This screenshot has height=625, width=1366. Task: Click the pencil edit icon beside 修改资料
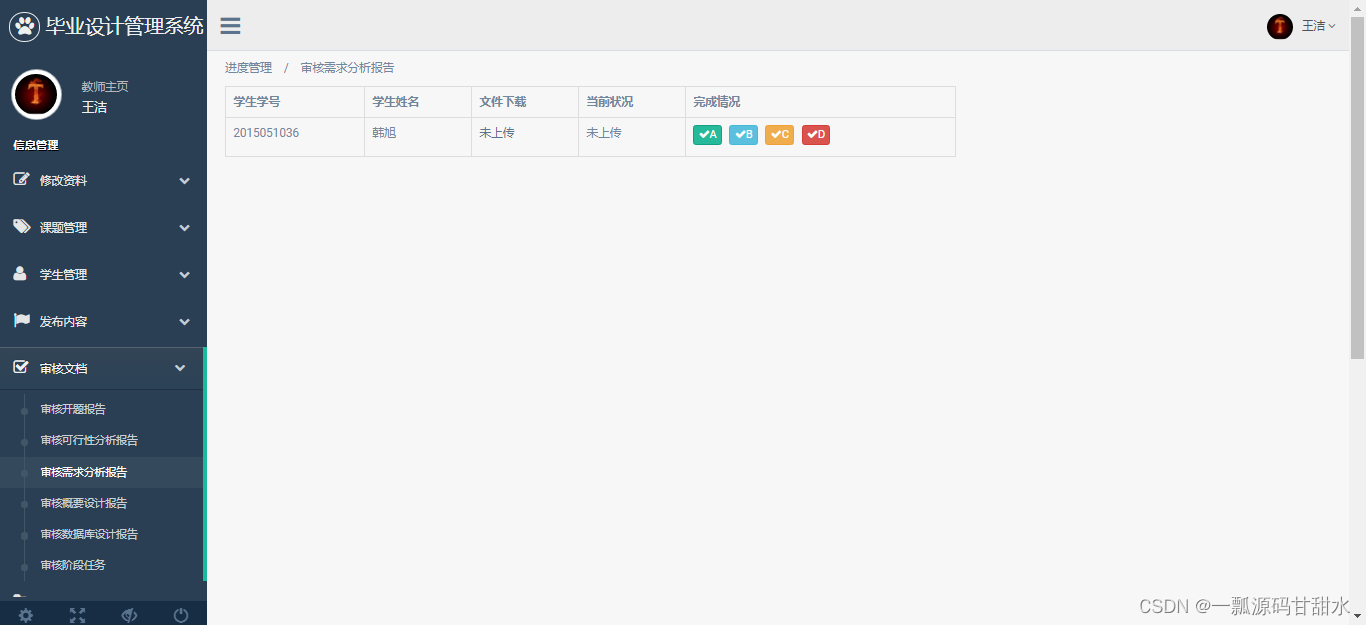21,180
